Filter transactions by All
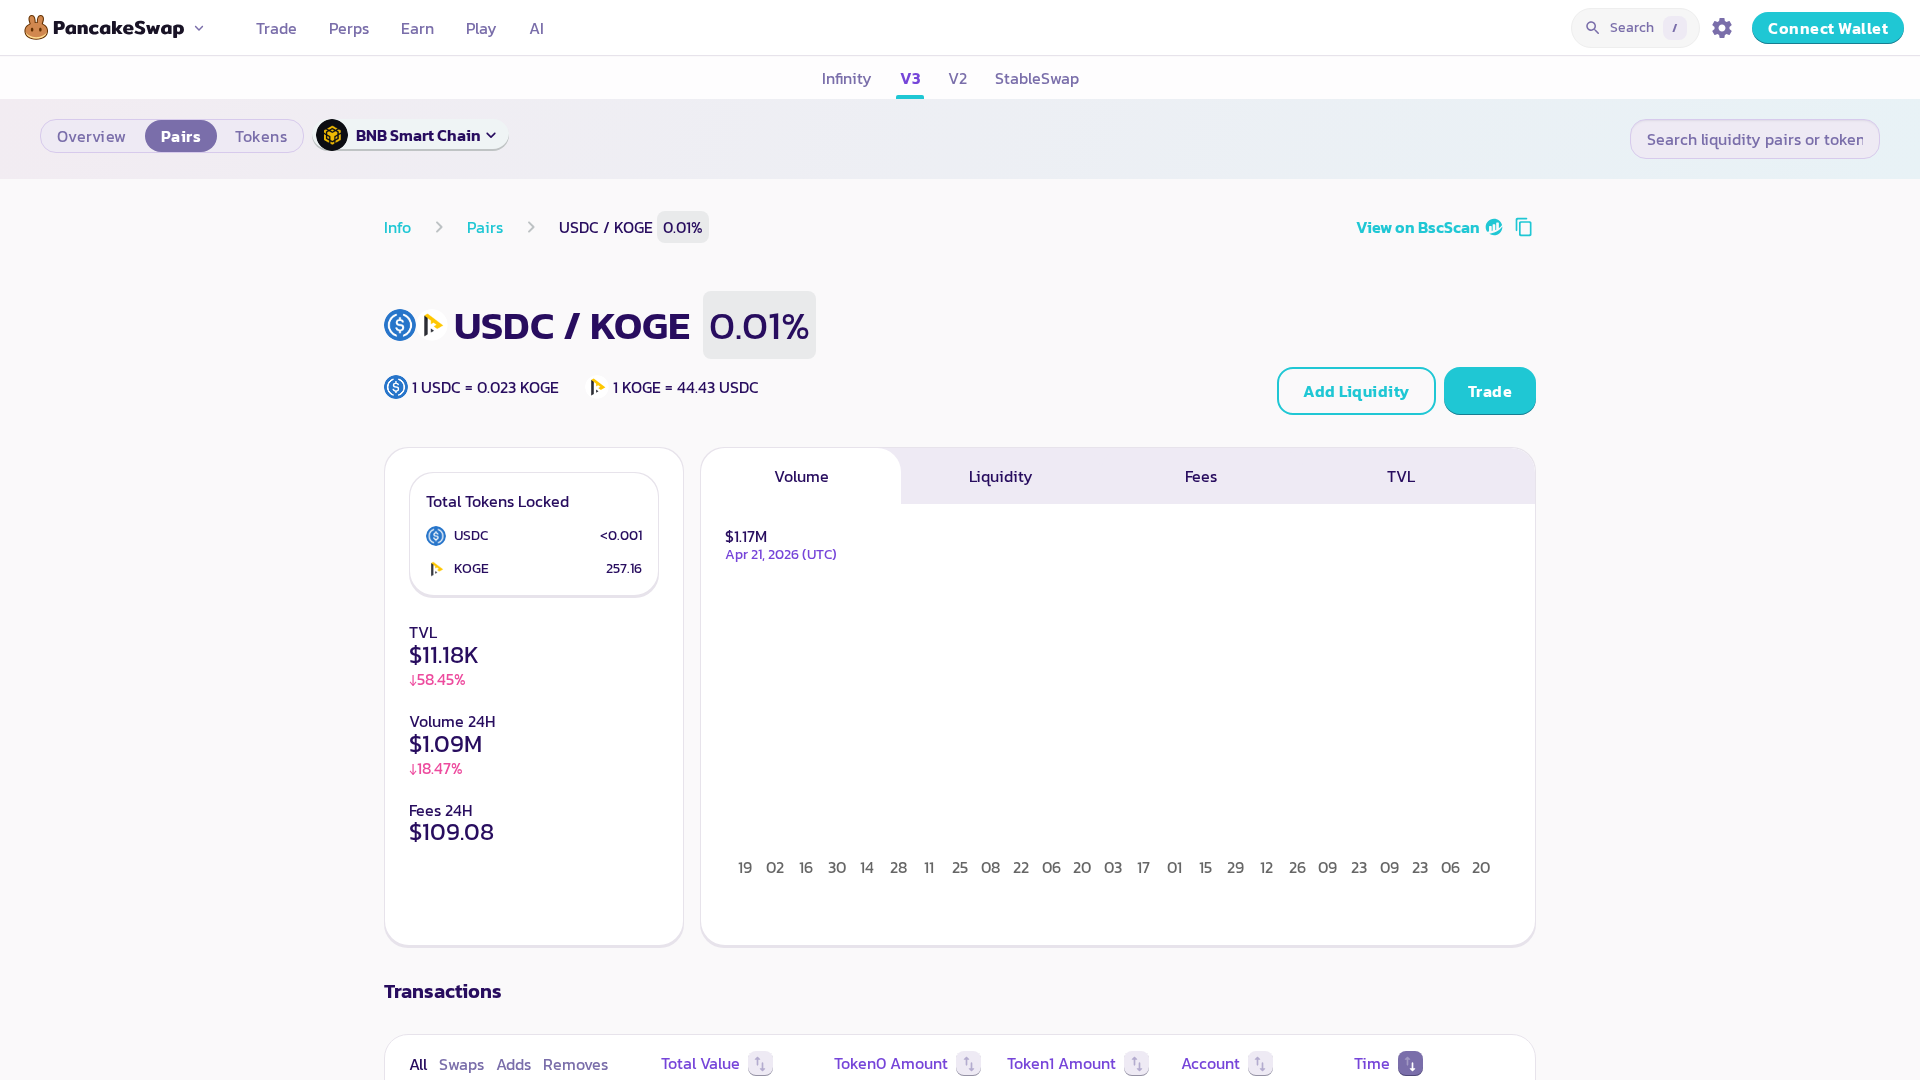This screenshot has height=1080, width=1920. pos(418,1064)
